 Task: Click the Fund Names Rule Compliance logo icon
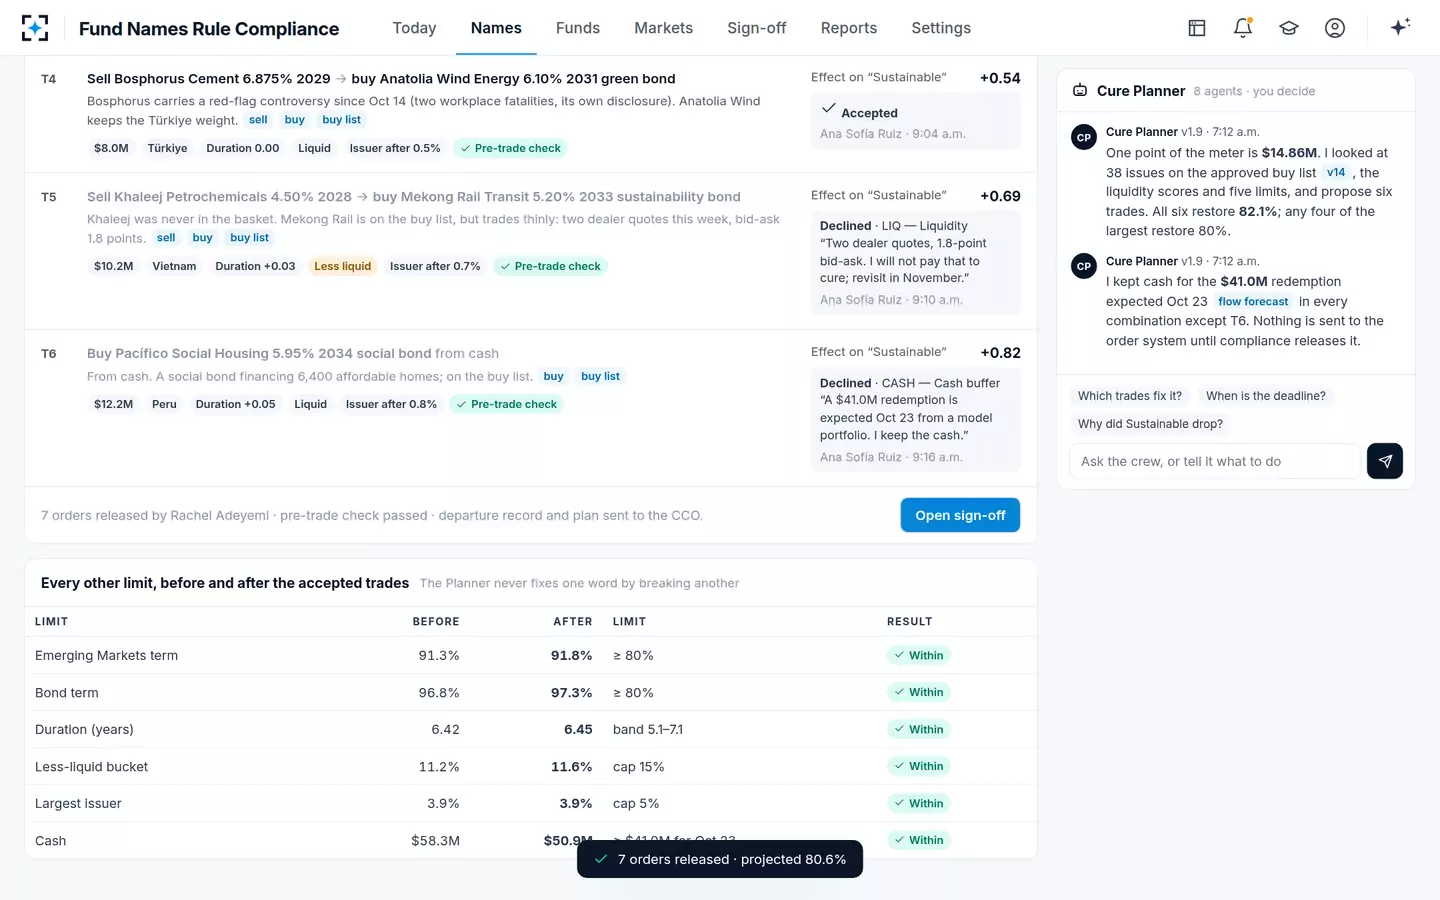[x=35, y=28]
